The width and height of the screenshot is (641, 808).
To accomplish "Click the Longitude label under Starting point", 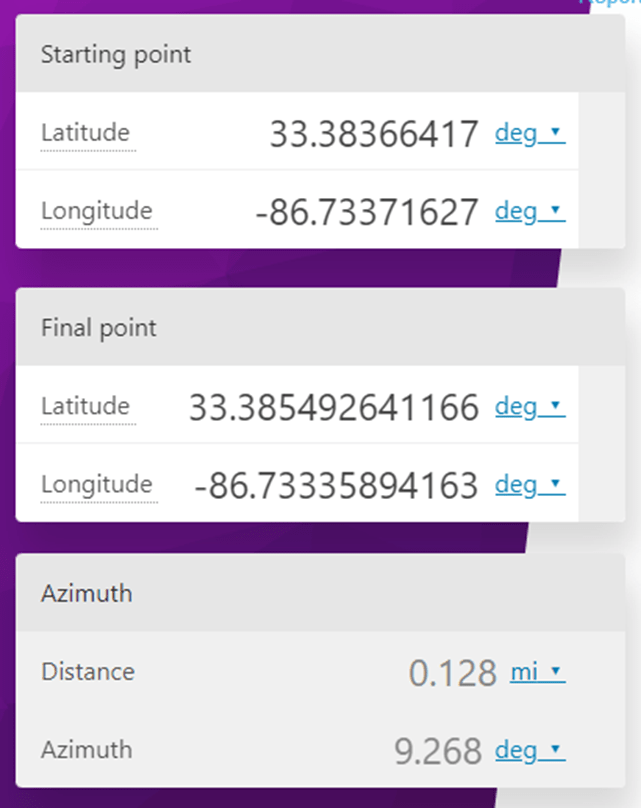I will point(97,211).
